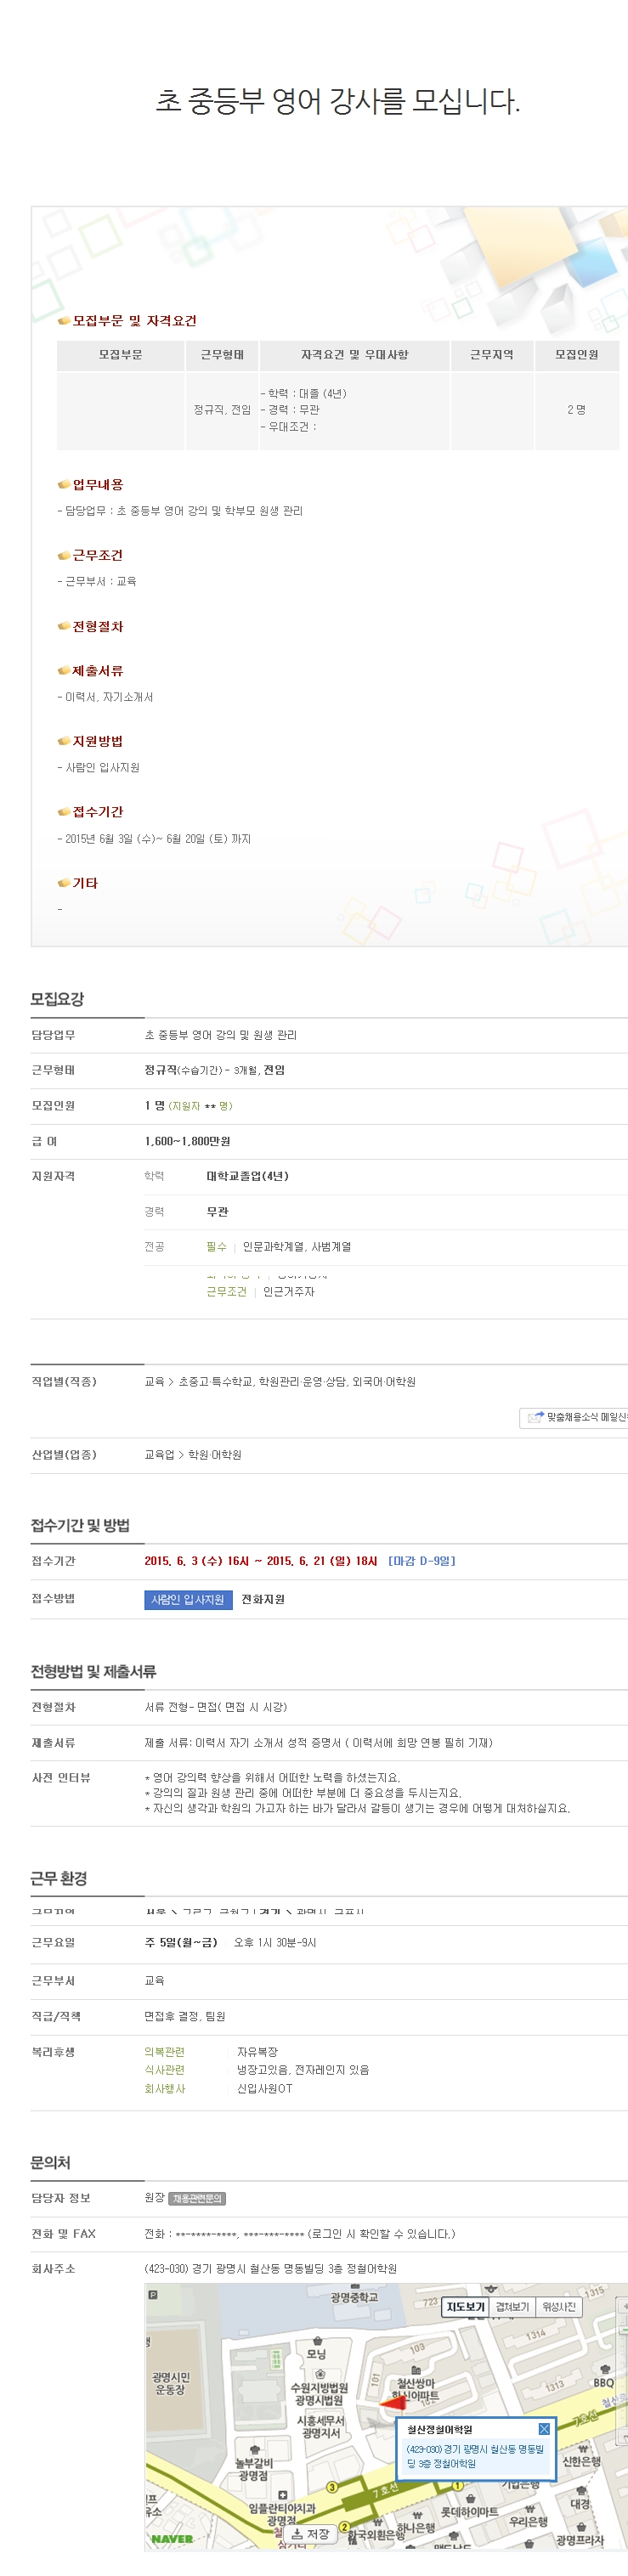Click the subway exit 1 marker on map
Image resolution: width=628 pixels, height=2576 pixels.
coord(457,2486)
